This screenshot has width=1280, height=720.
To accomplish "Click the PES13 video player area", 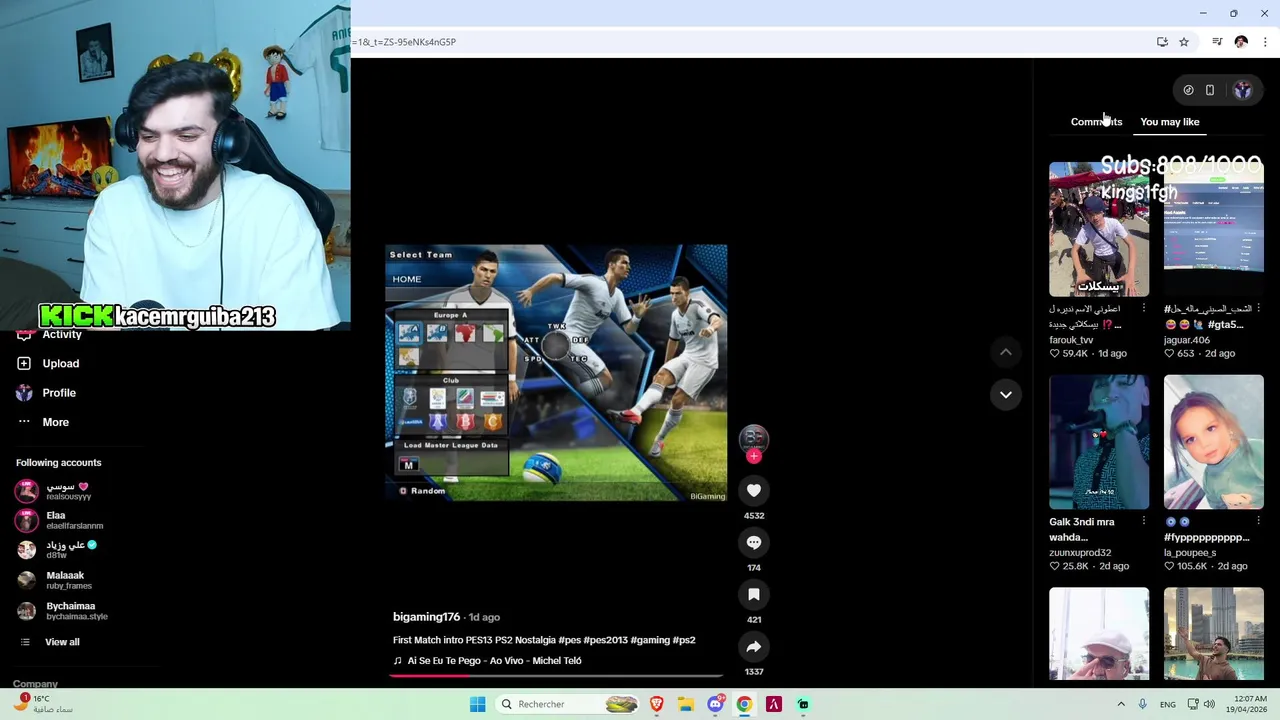I will [556, 372].
